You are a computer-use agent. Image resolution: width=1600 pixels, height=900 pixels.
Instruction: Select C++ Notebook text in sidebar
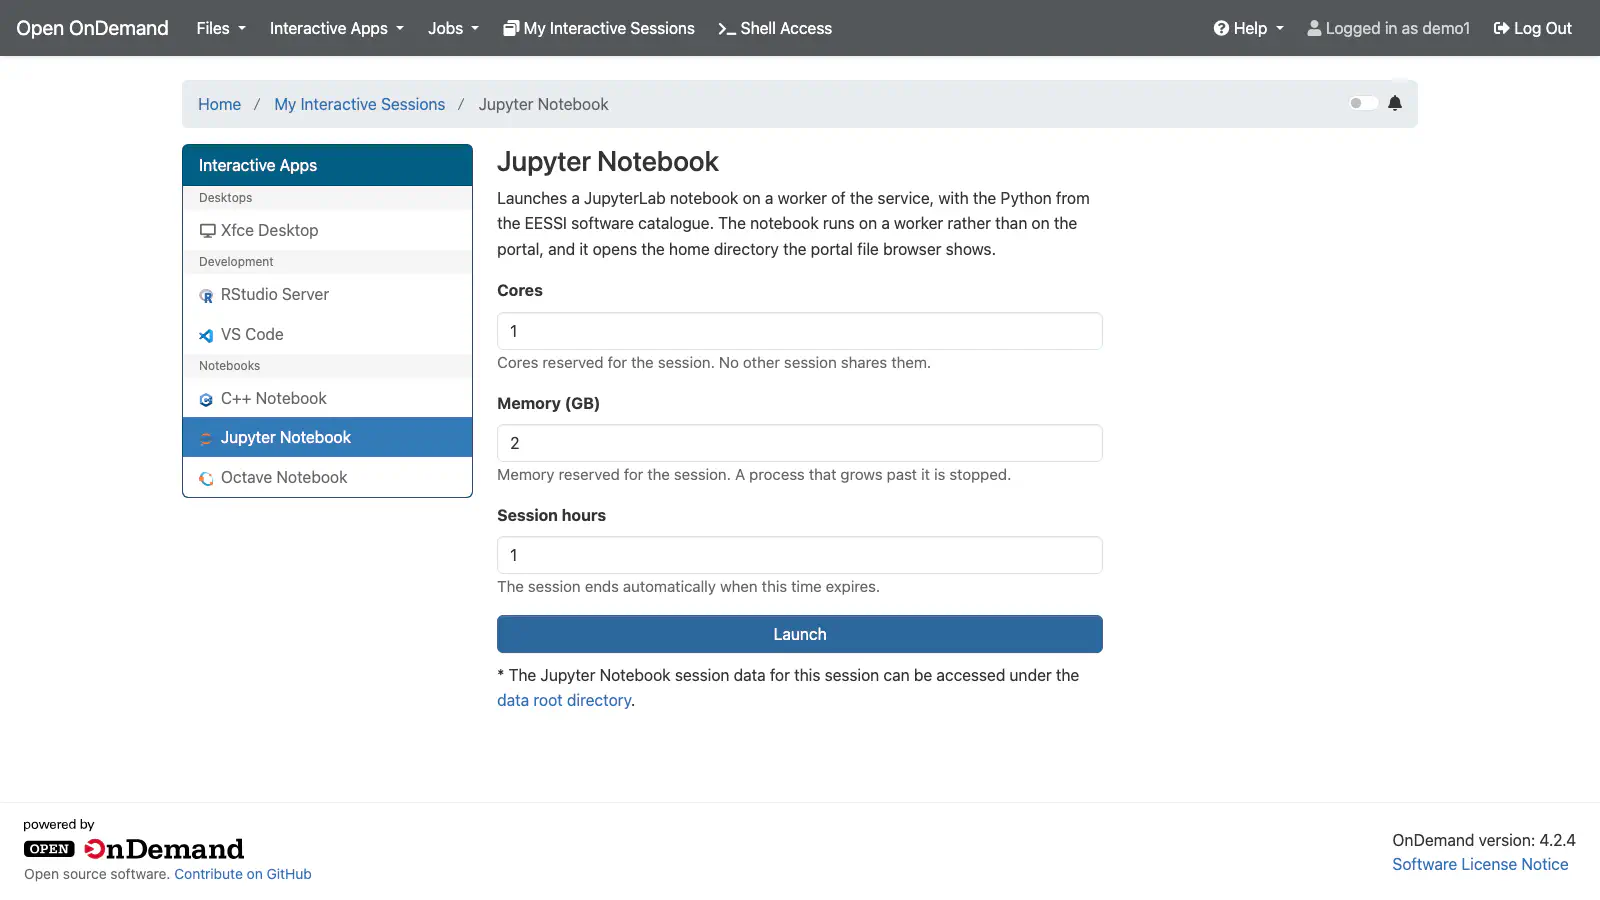click(x=274, y=398)
